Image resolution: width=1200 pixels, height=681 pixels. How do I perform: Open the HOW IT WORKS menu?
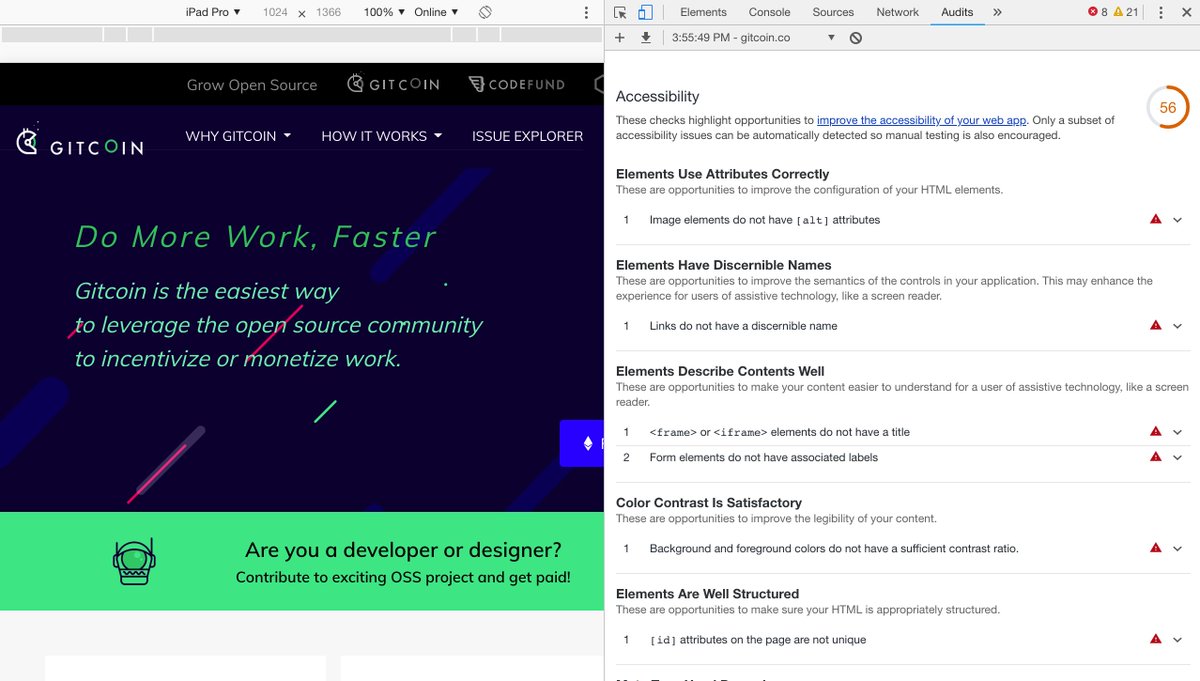[x=381, y=136]
